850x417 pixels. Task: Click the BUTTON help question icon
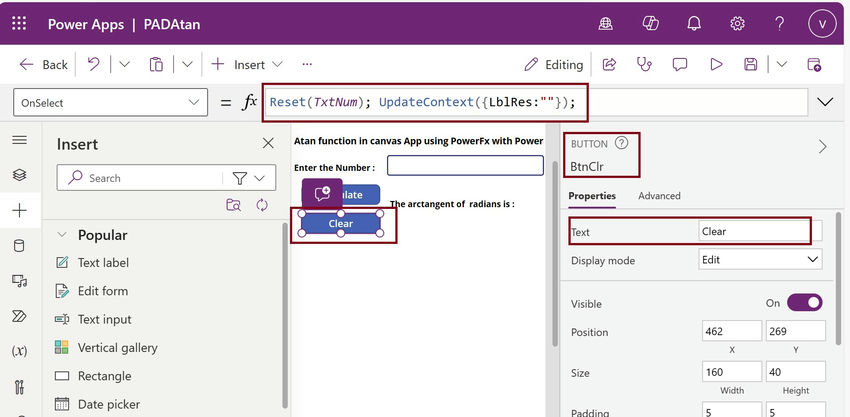[x=622, y=144]
